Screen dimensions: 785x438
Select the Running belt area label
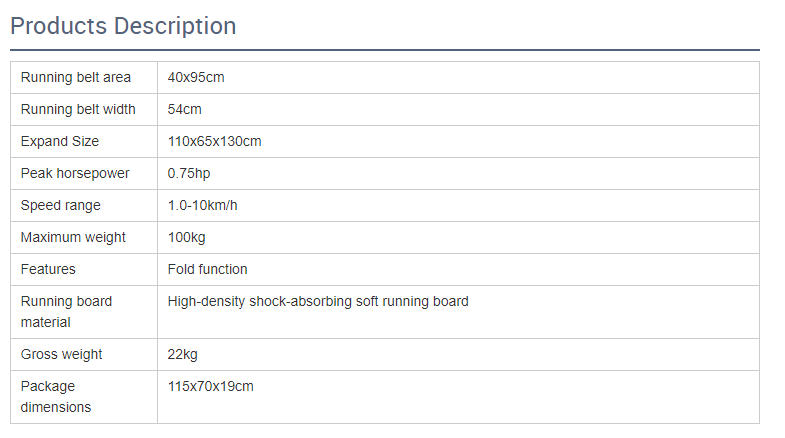(75, 78)
